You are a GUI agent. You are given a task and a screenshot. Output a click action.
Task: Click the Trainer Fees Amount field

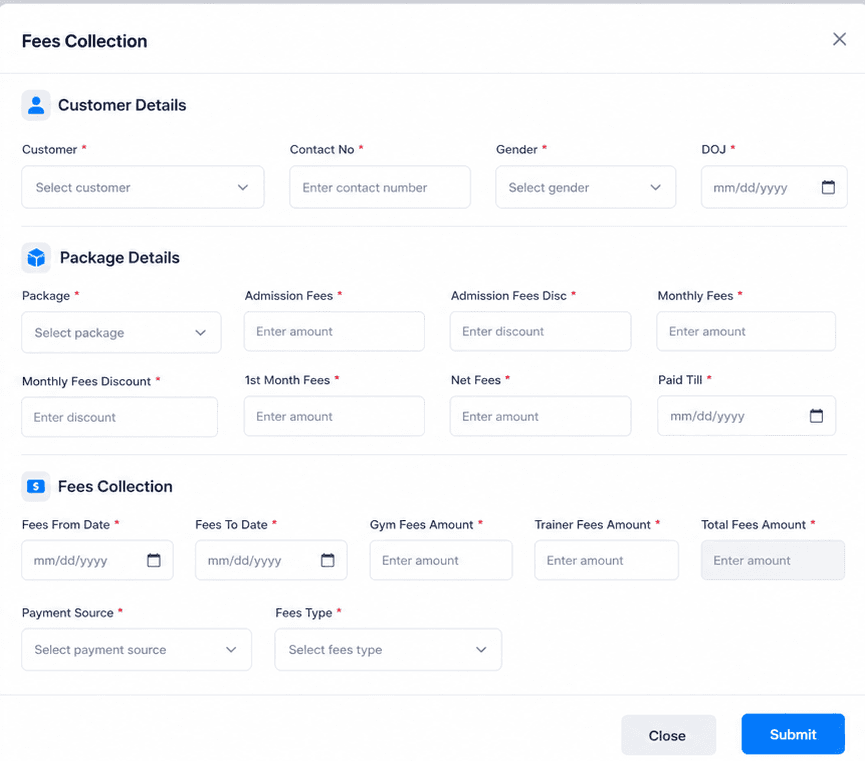[606, 560]
